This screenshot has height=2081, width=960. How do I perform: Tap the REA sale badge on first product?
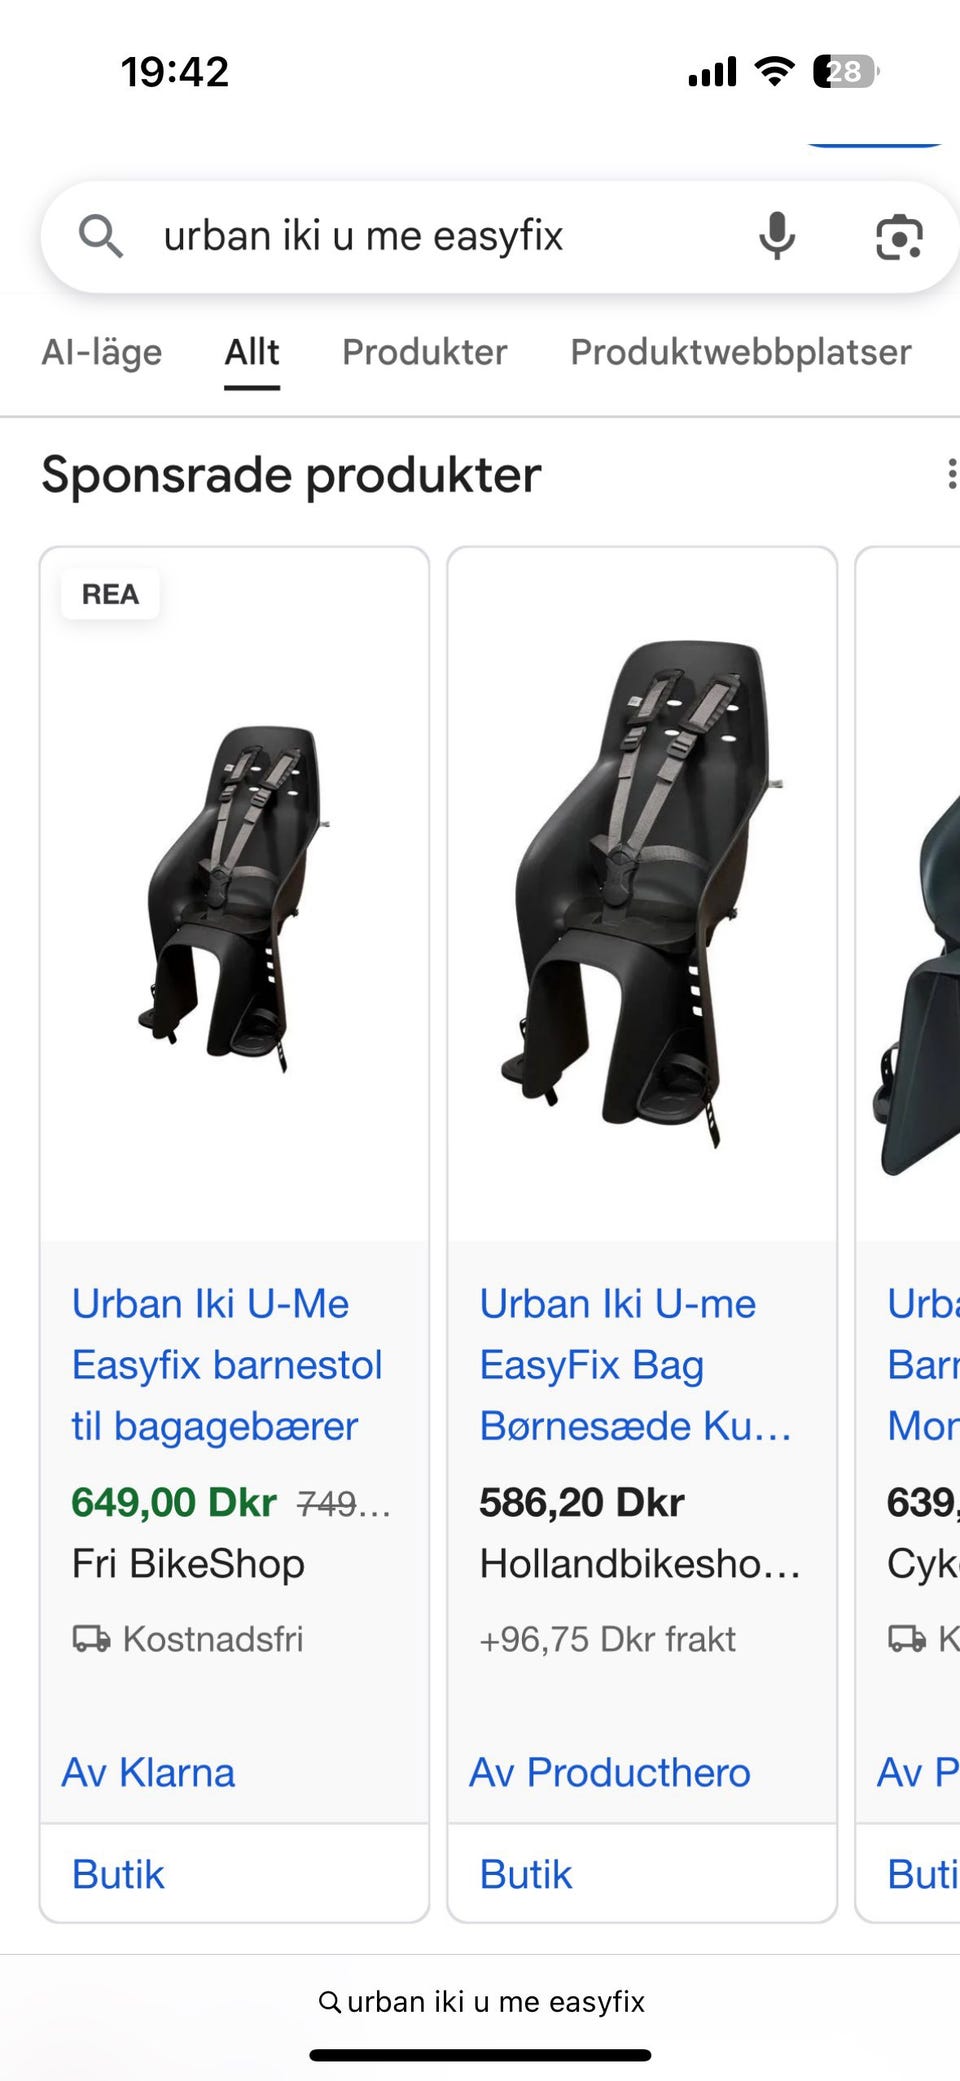110,594
